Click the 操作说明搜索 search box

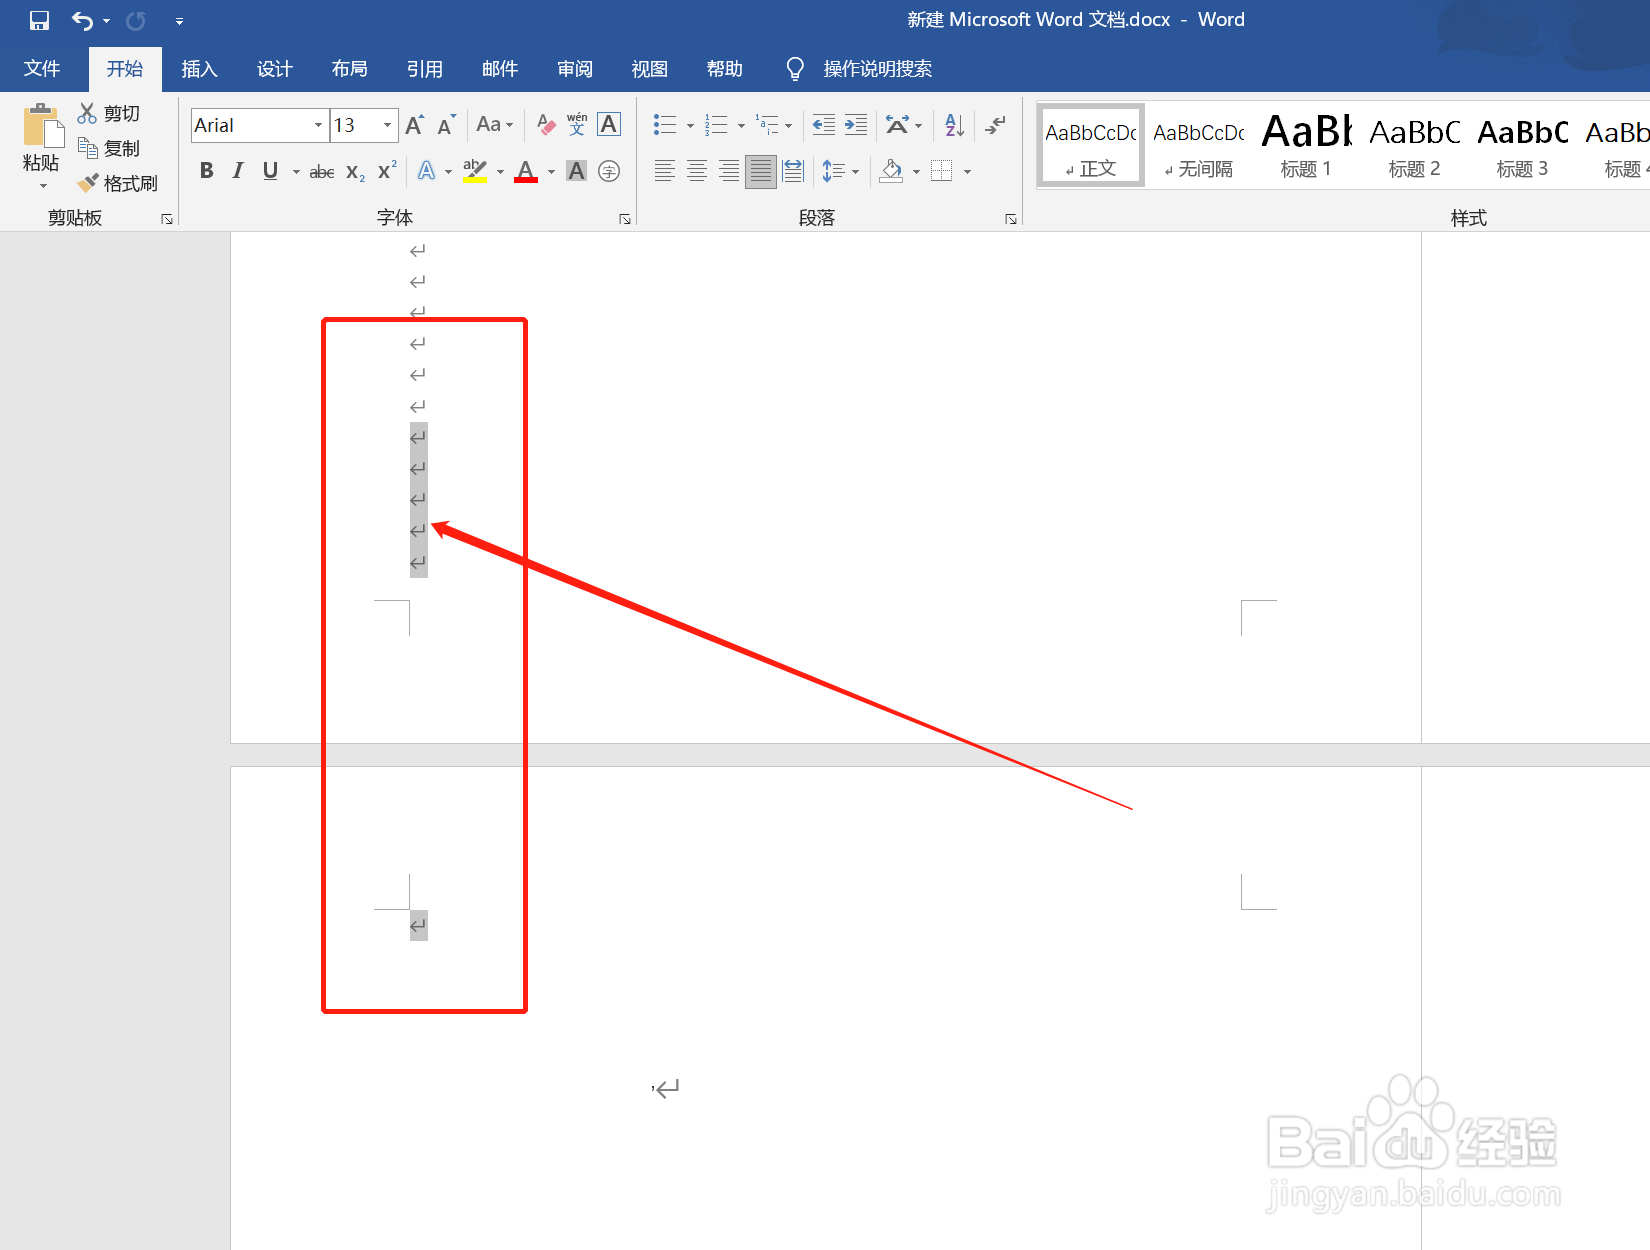point(877,69)
